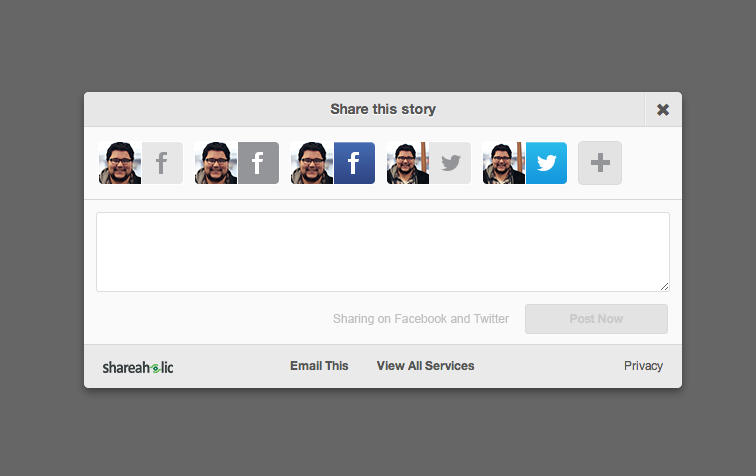Click profile photo beside gray Twitter icon
756x476 pixels.
click(408, 163)
